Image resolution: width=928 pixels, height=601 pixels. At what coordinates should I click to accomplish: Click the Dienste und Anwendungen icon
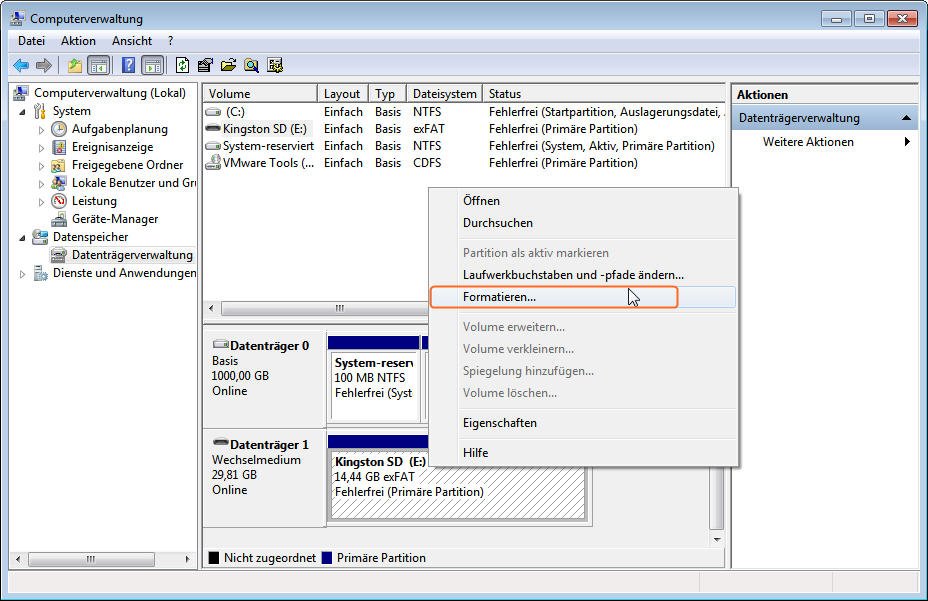(40, 273)
